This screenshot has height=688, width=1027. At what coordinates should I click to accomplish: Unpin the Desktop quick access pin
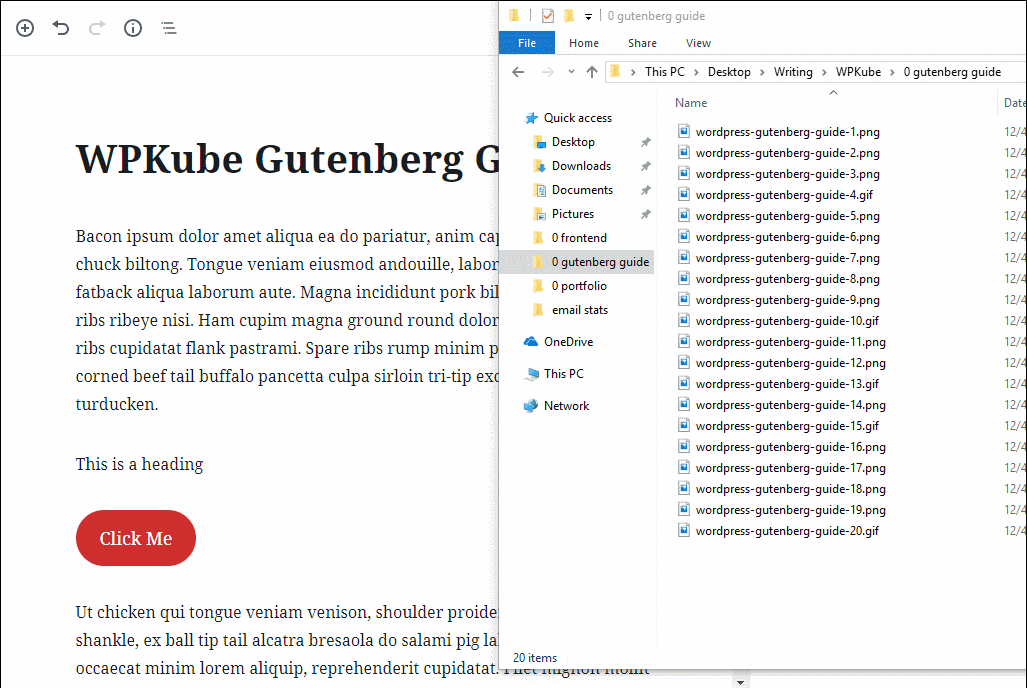(x=646, y=142)
